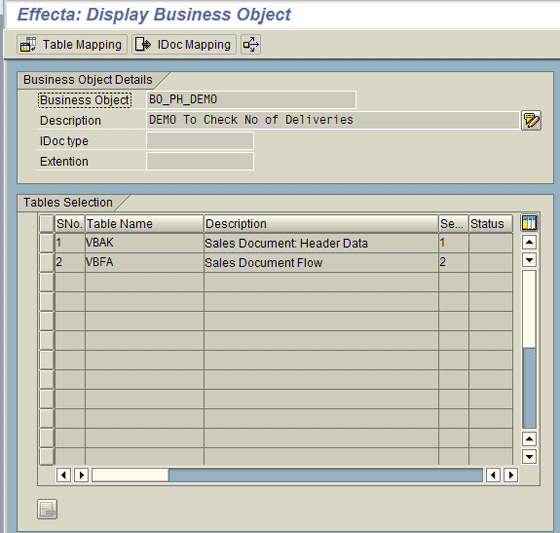Image resolution: width=560 pixels, height=533 pixels.
Task: Click the top vertical scroll down arrow
Action: tap(529, 260)
